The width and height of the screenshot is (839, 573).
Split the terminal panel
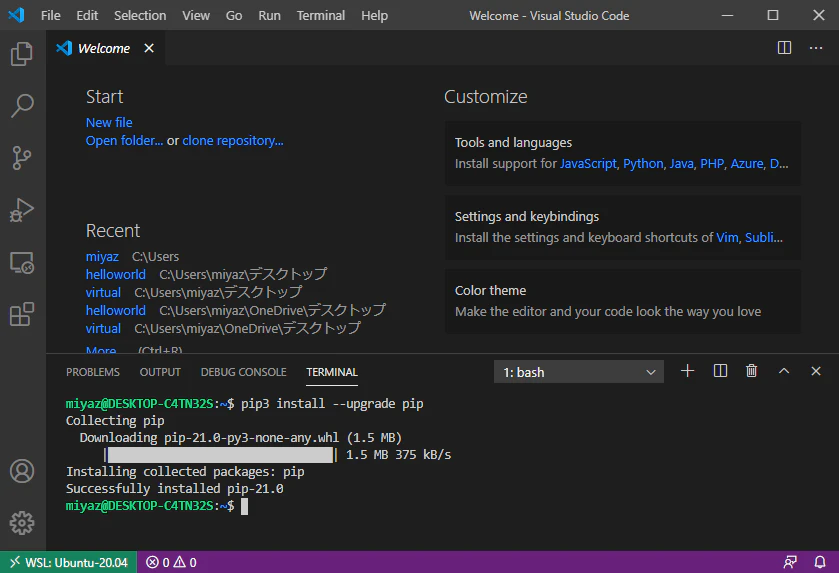720,371
